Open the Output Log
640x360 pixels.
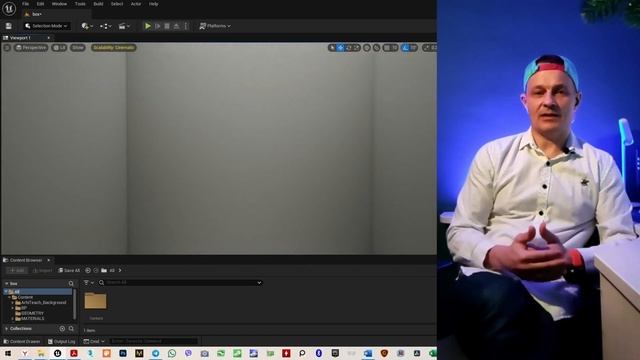(61, 341)
